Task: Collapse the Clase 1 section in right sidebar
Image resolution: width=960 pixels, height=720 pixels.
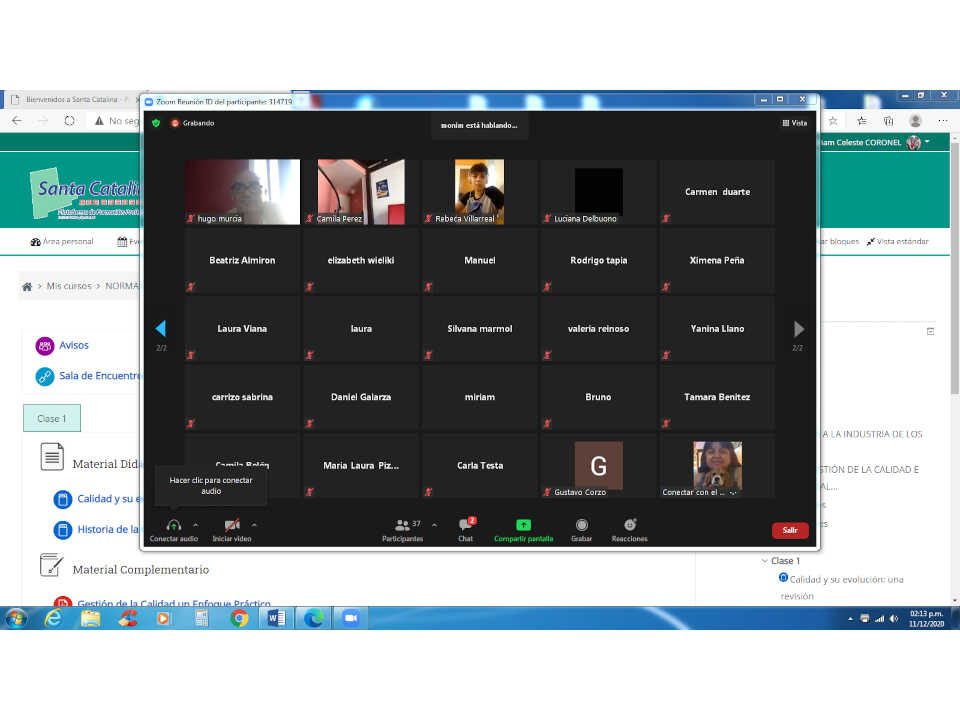Action: pyautogui.click(x=765, y=561)
